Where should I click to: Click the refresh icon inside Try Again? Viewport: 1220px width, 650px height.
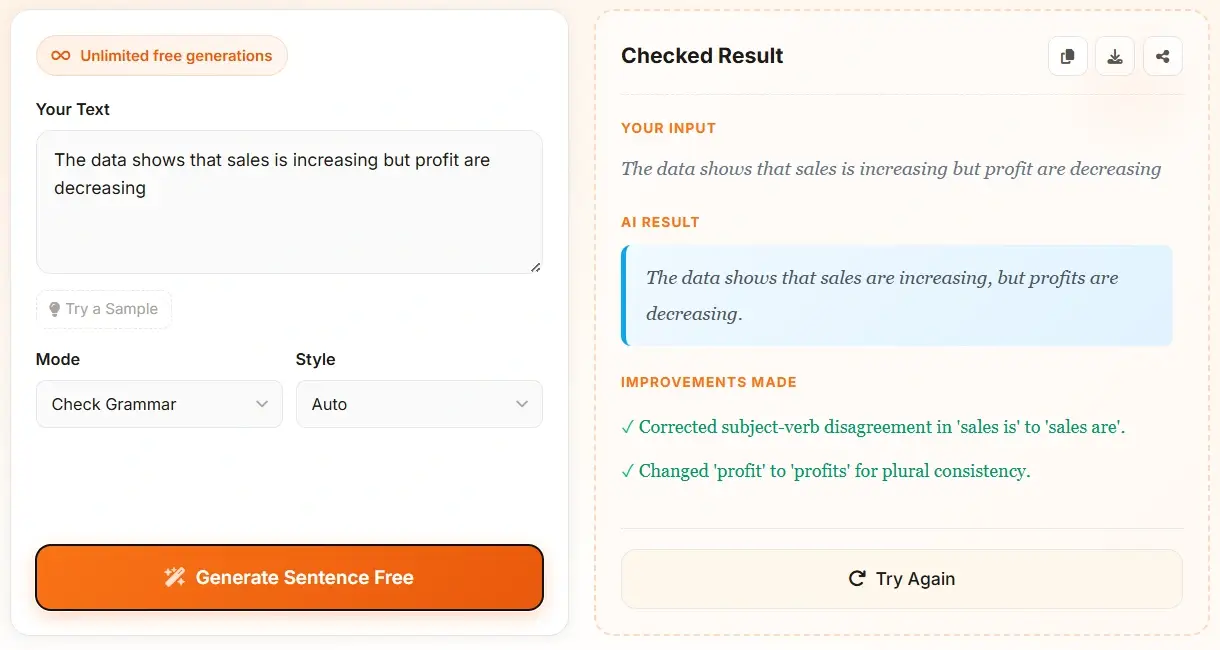click(x=855, y=578)
